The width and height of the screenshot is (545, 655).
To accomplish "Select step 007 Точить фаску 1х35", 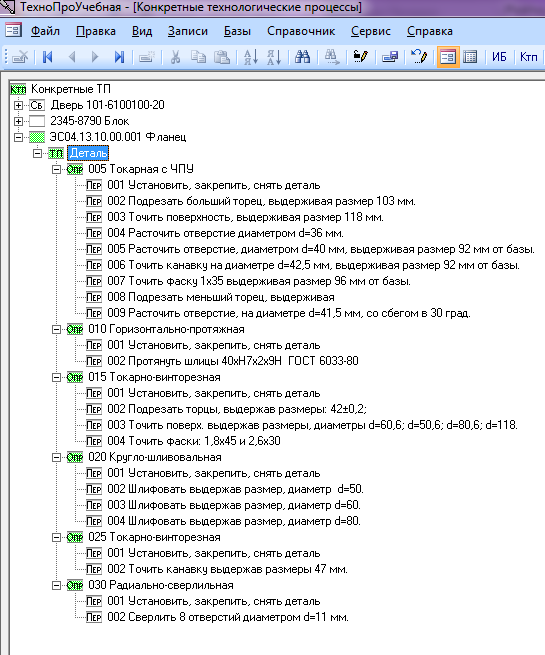I will [x=259, y=281].
